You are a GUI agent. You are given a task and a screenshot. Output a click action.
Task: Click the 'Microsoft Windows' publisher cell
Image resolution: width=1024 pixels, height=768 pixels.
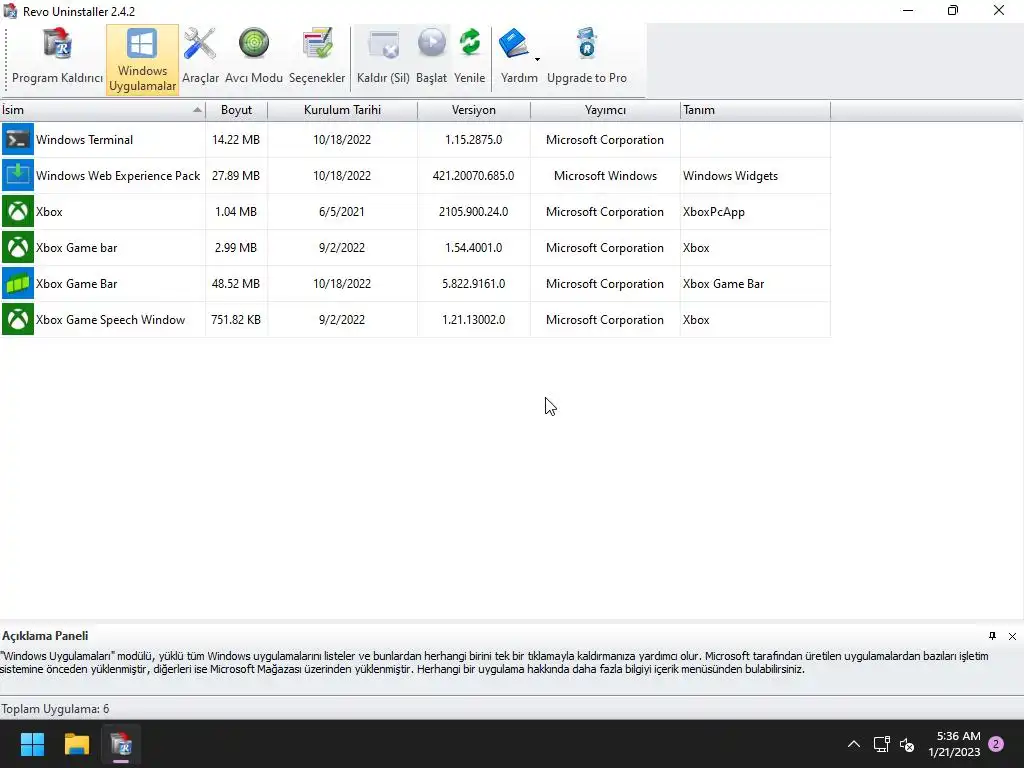coord(605,176)
